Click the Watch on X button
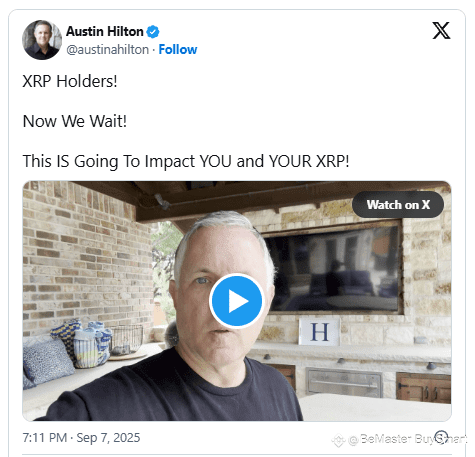 [398, 205]
